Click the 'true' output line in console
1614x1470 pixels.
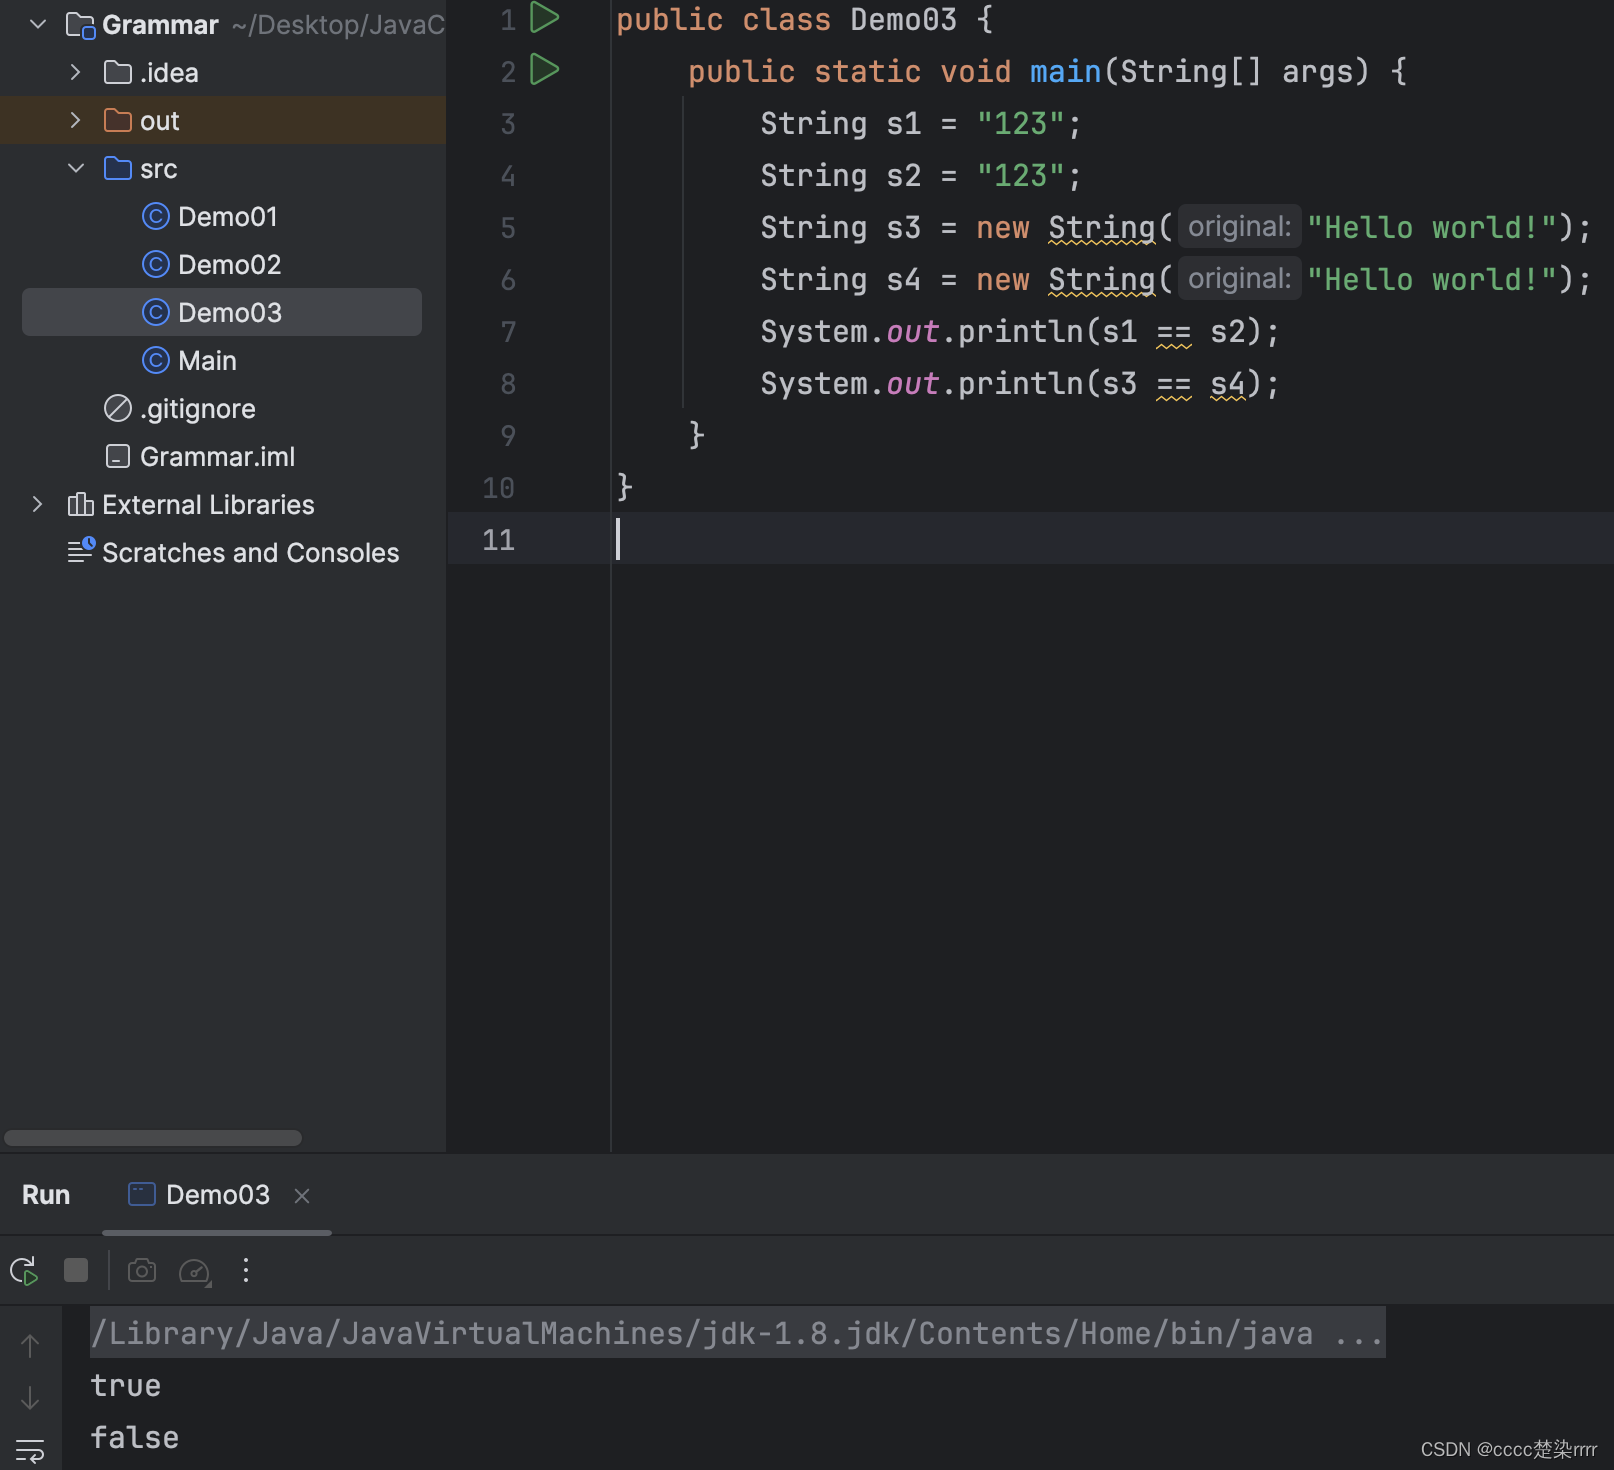click(126, 1385)
